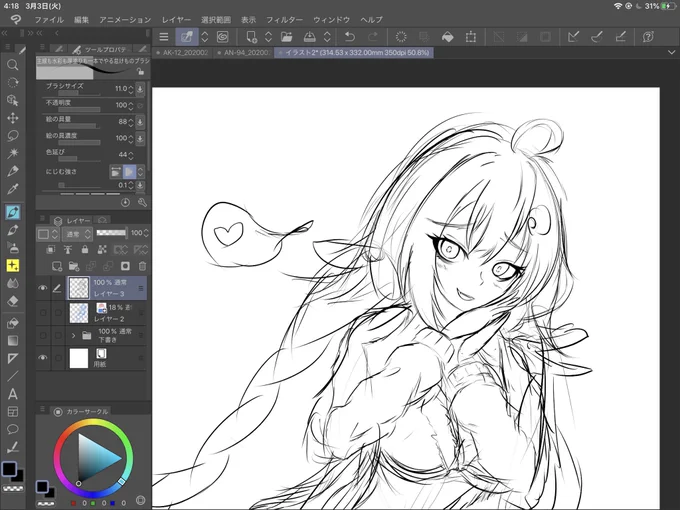Open the ファイル menu
Image resolution: width=680 pixels, height=510 pixels.
click(49, 20)
